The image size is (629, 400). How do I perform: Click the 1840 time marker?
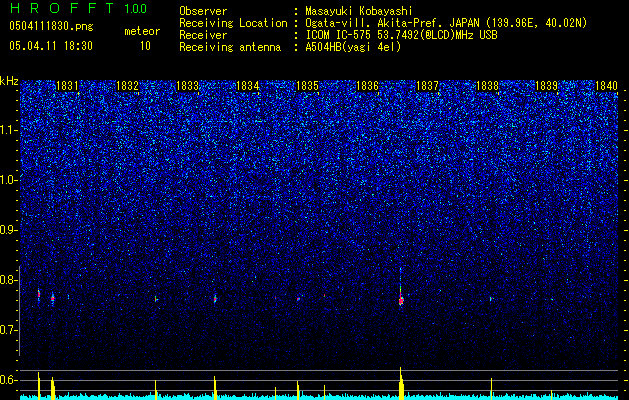[607, 86]
